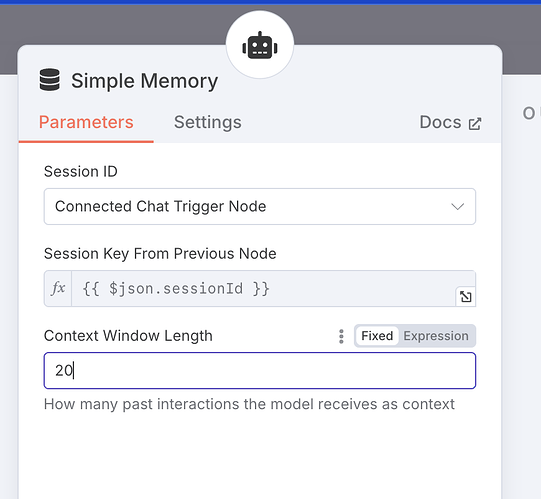Image resolution: width=541 pixels, height=499 pixels.
Task: Click the Session Key From Previous Node label
Action: pyautogui.click(x=160, y=254)
